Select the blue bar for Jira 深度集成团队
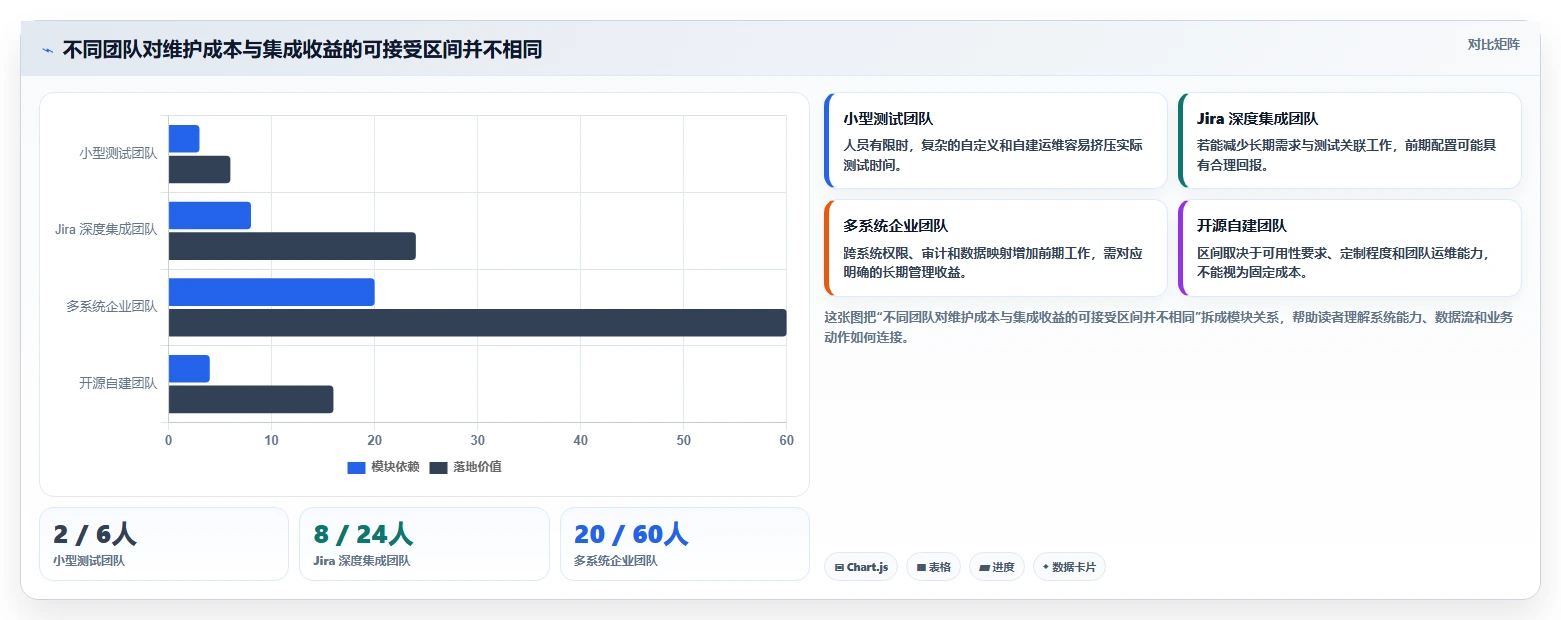The width and height of the screenshot is (1561, 620). point(209,216)
